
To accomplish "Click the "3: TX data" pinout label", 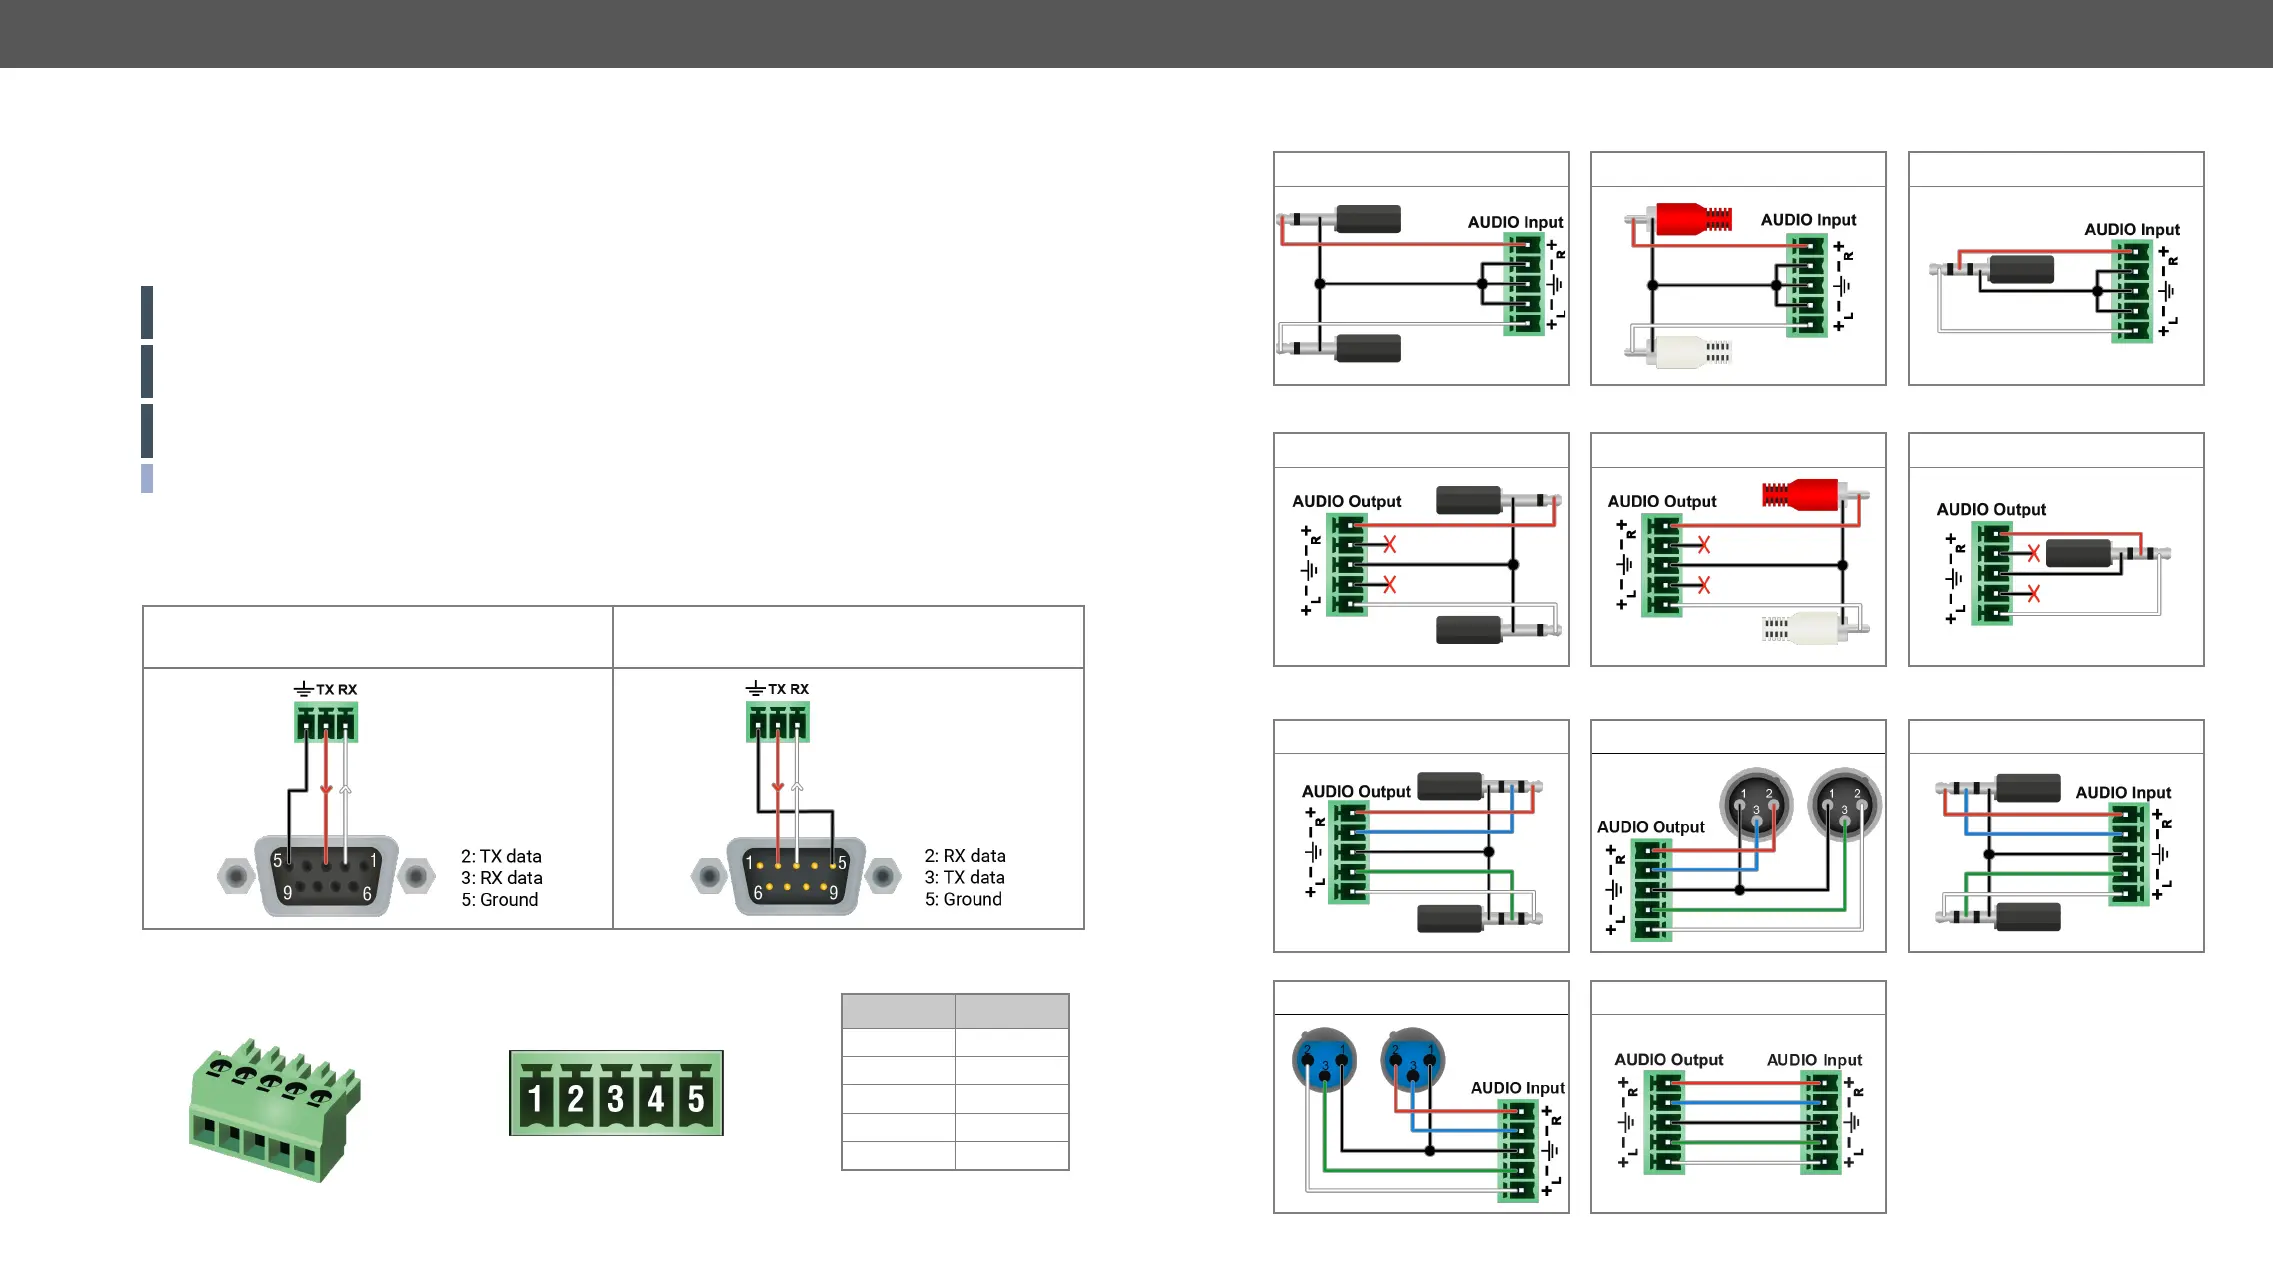I will [964, 877].
